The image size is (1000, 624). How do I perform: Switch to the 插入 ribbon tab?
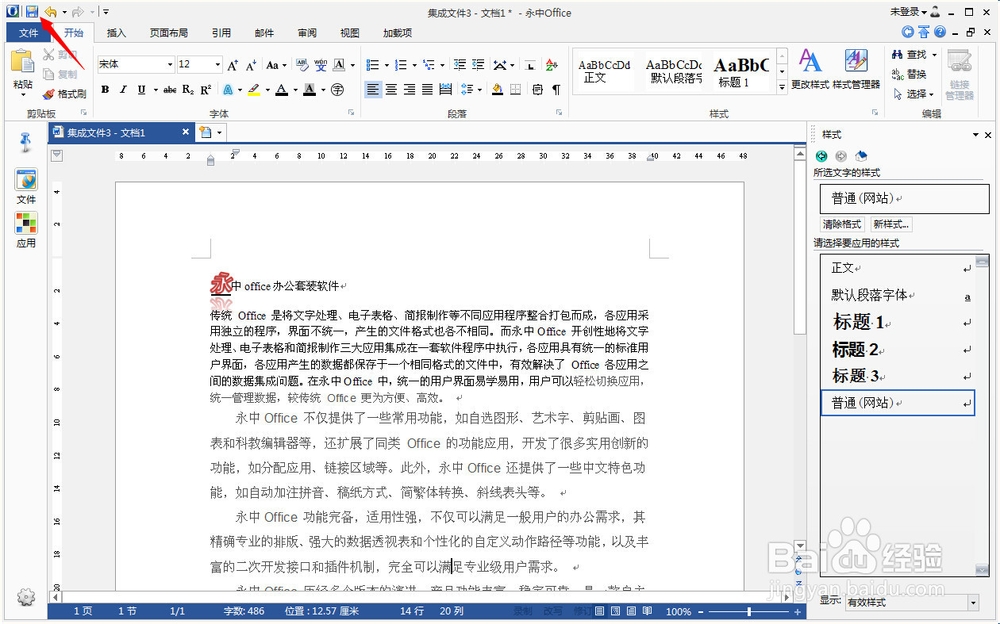[116, 33]
